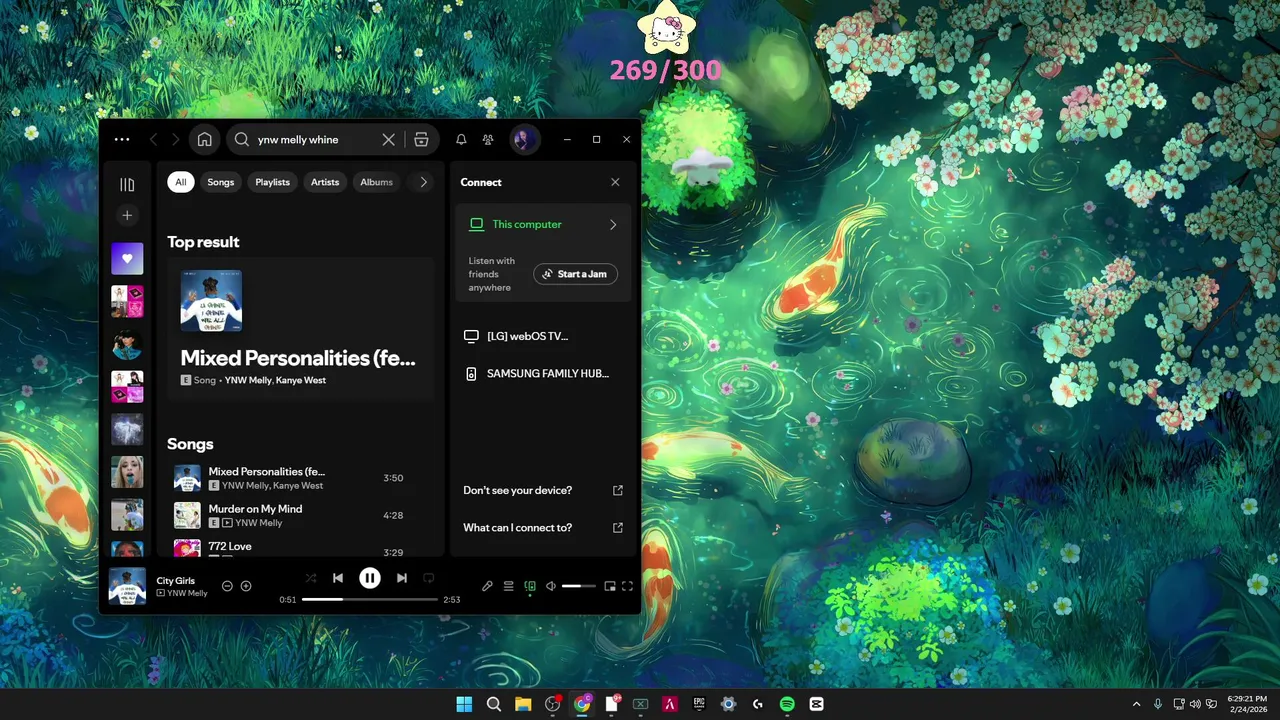Select the Playlists filter chip
The image size is (1280, 720).
272,182
